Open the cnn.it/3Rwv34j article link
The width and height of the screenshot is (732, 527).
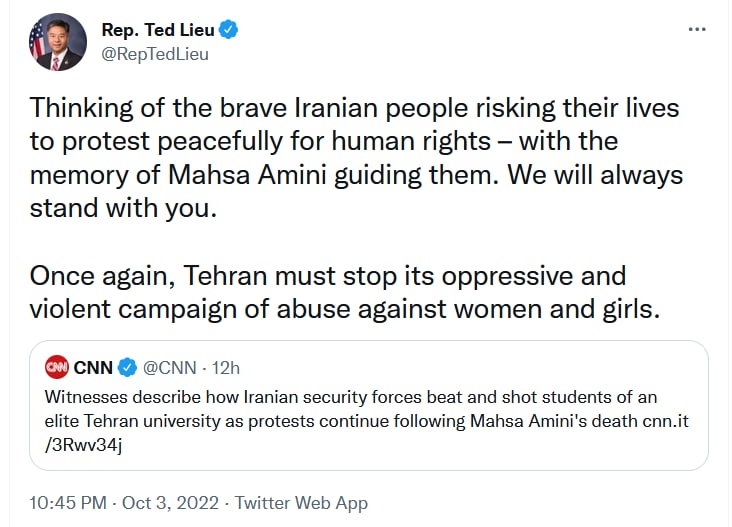(664, 421)
